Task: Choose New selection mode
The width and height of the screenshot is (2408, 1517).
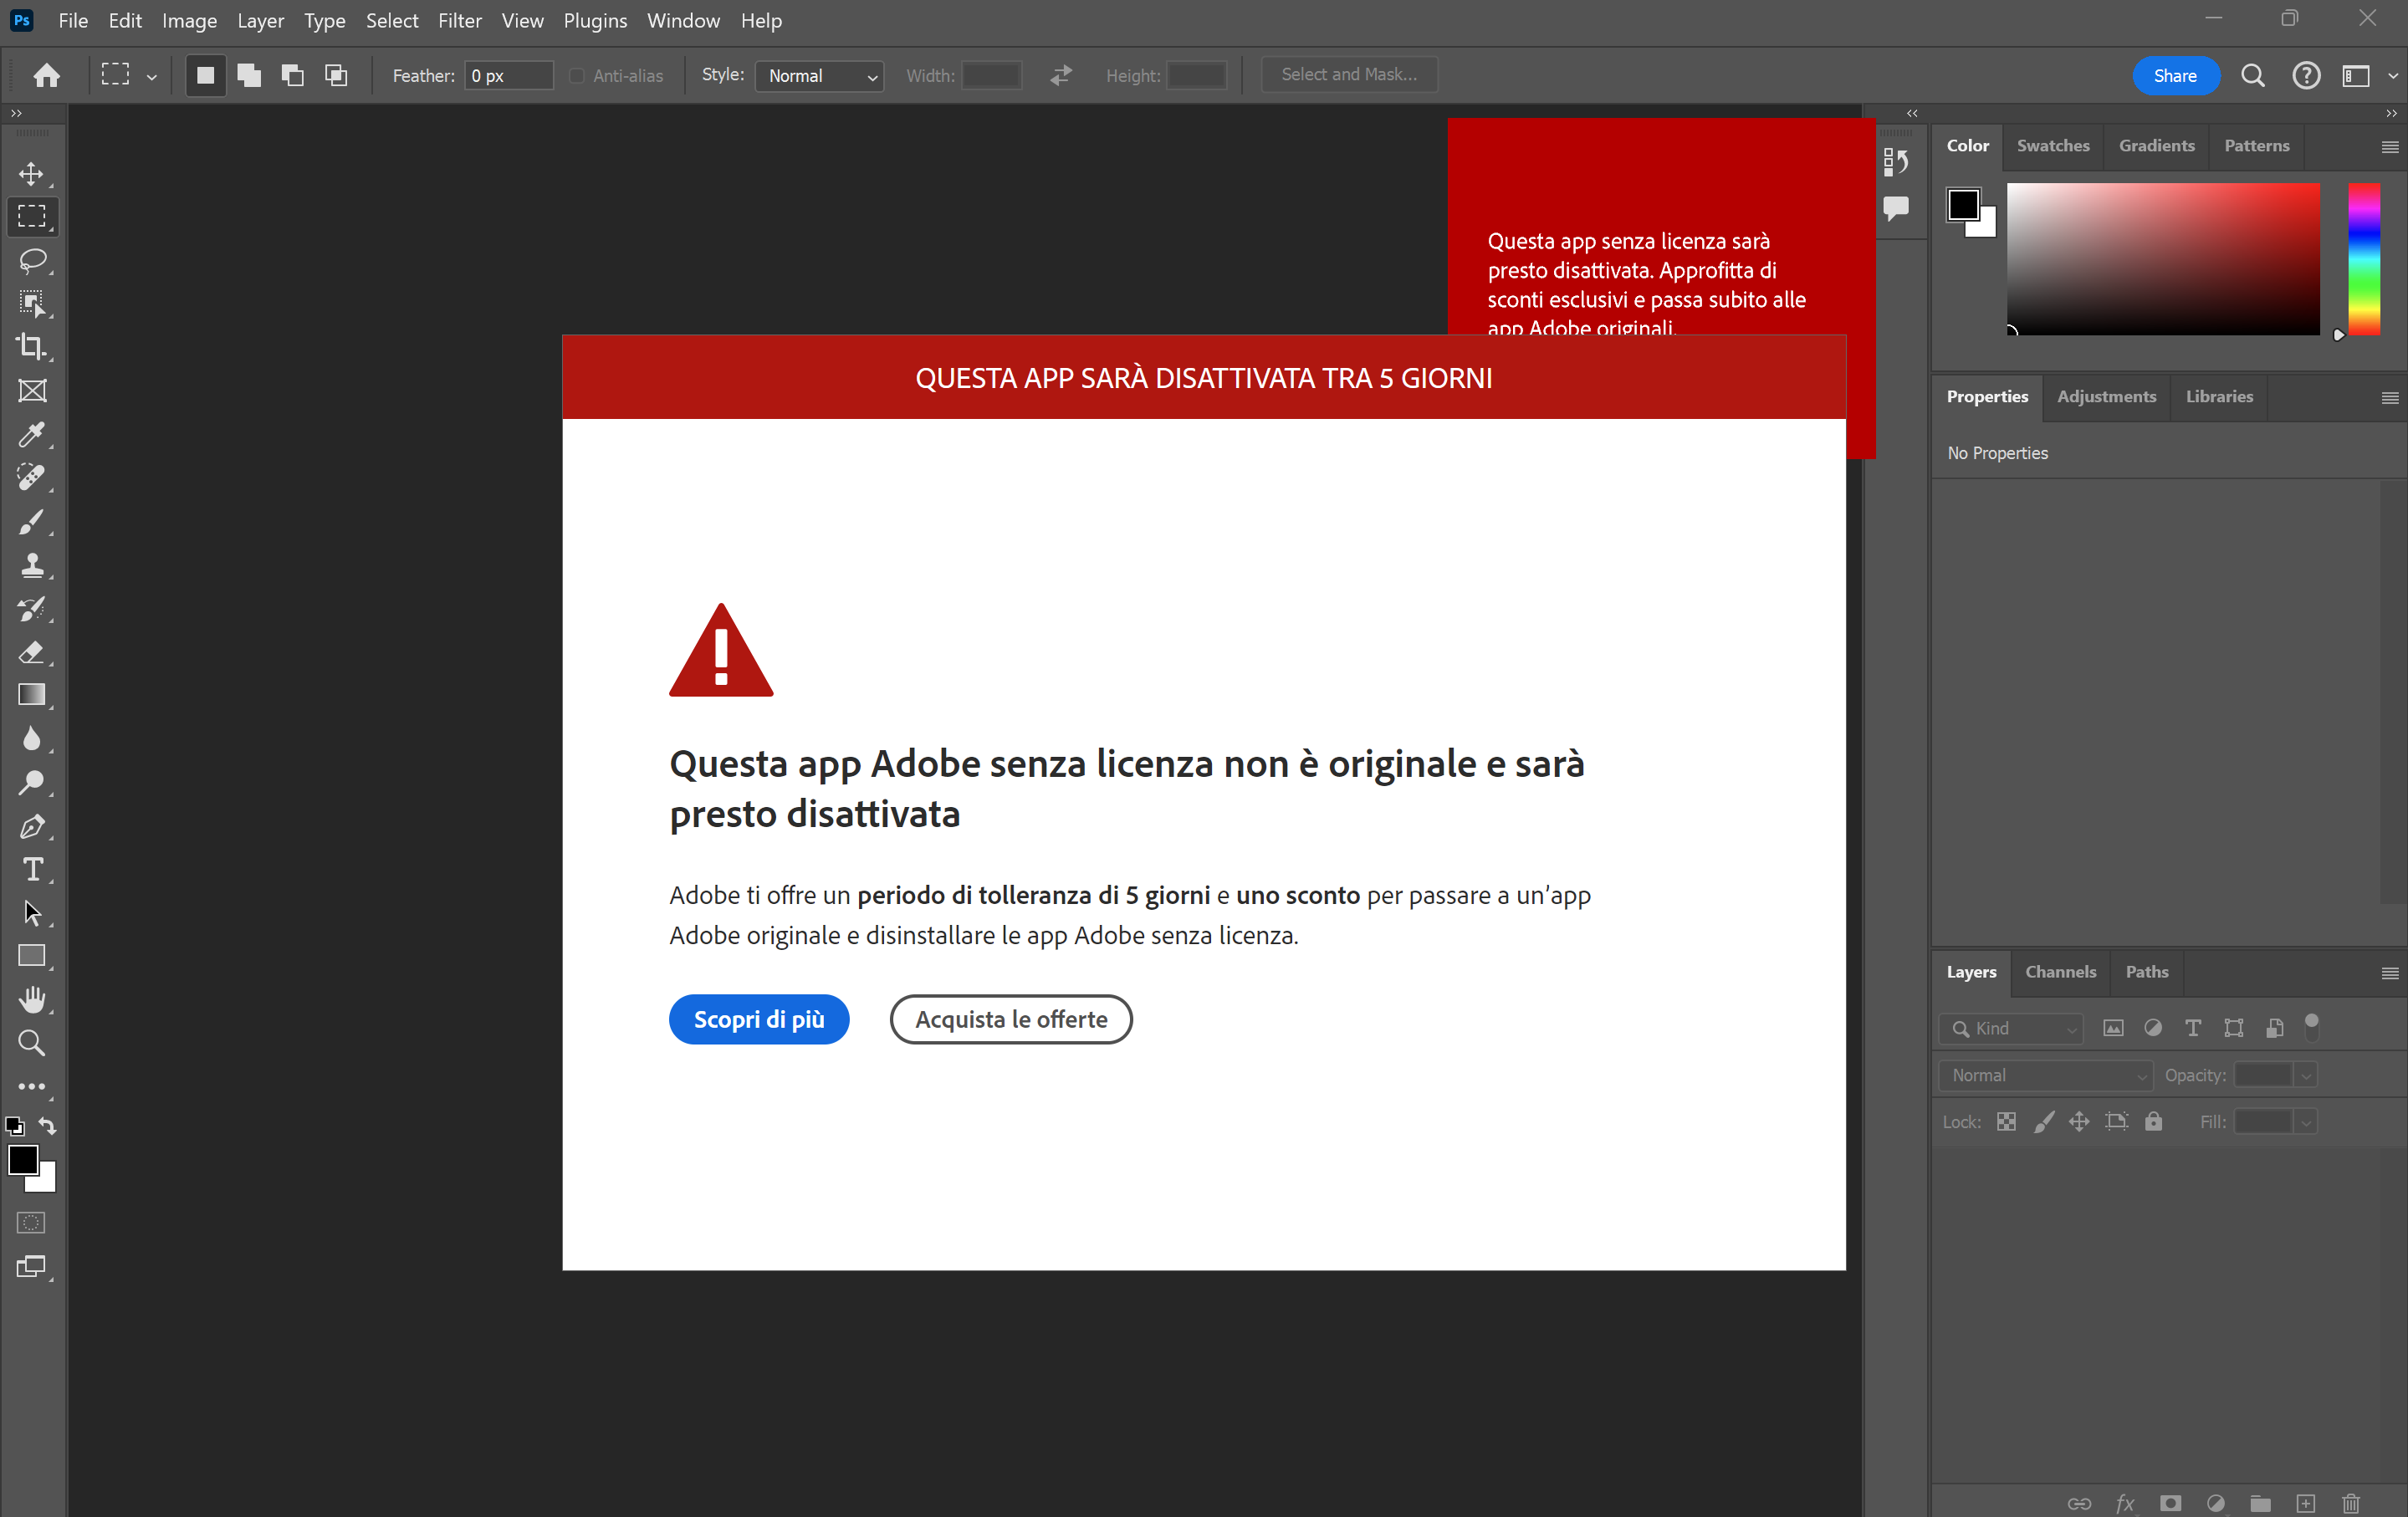Action: click(205, 75)
